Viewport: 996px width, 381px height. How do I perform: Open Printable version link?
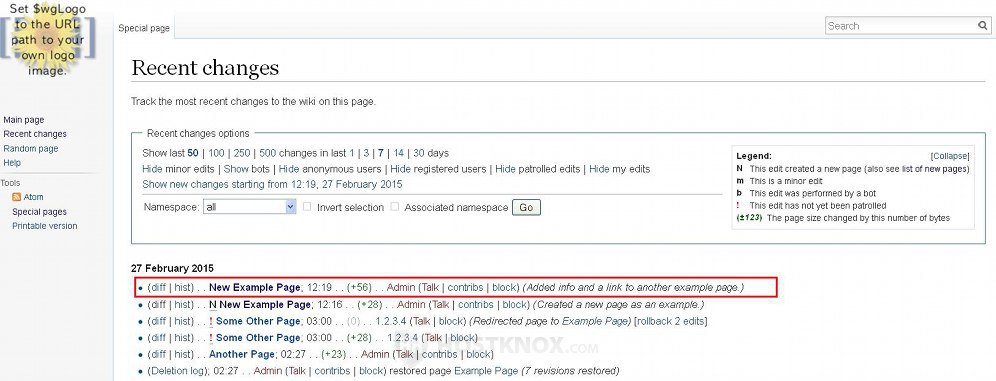[x=44, y=225]
